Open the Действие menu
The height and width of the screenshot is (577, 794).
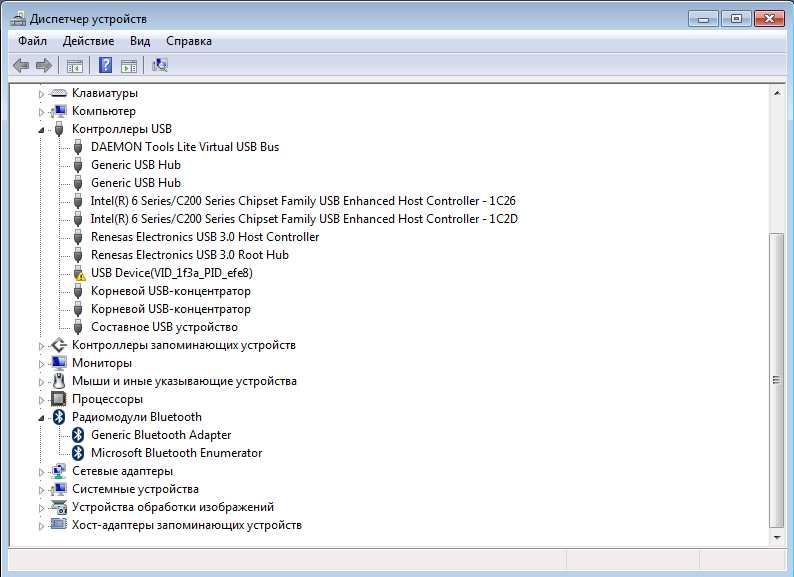pyautogui.click(x=89, y=41)
